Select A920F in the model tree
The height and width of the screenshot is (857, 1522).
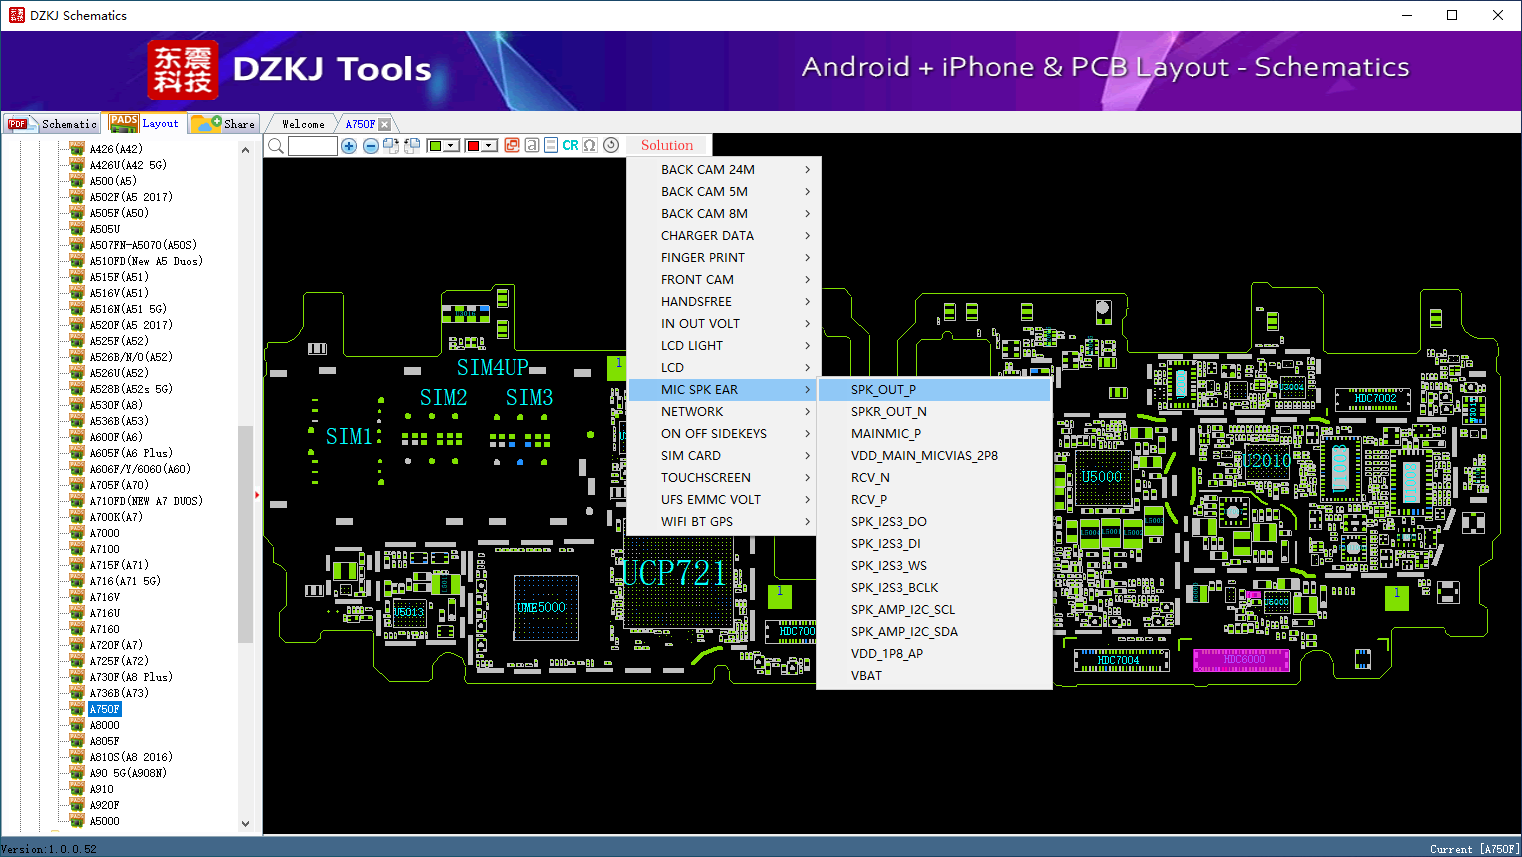[105, 805]
